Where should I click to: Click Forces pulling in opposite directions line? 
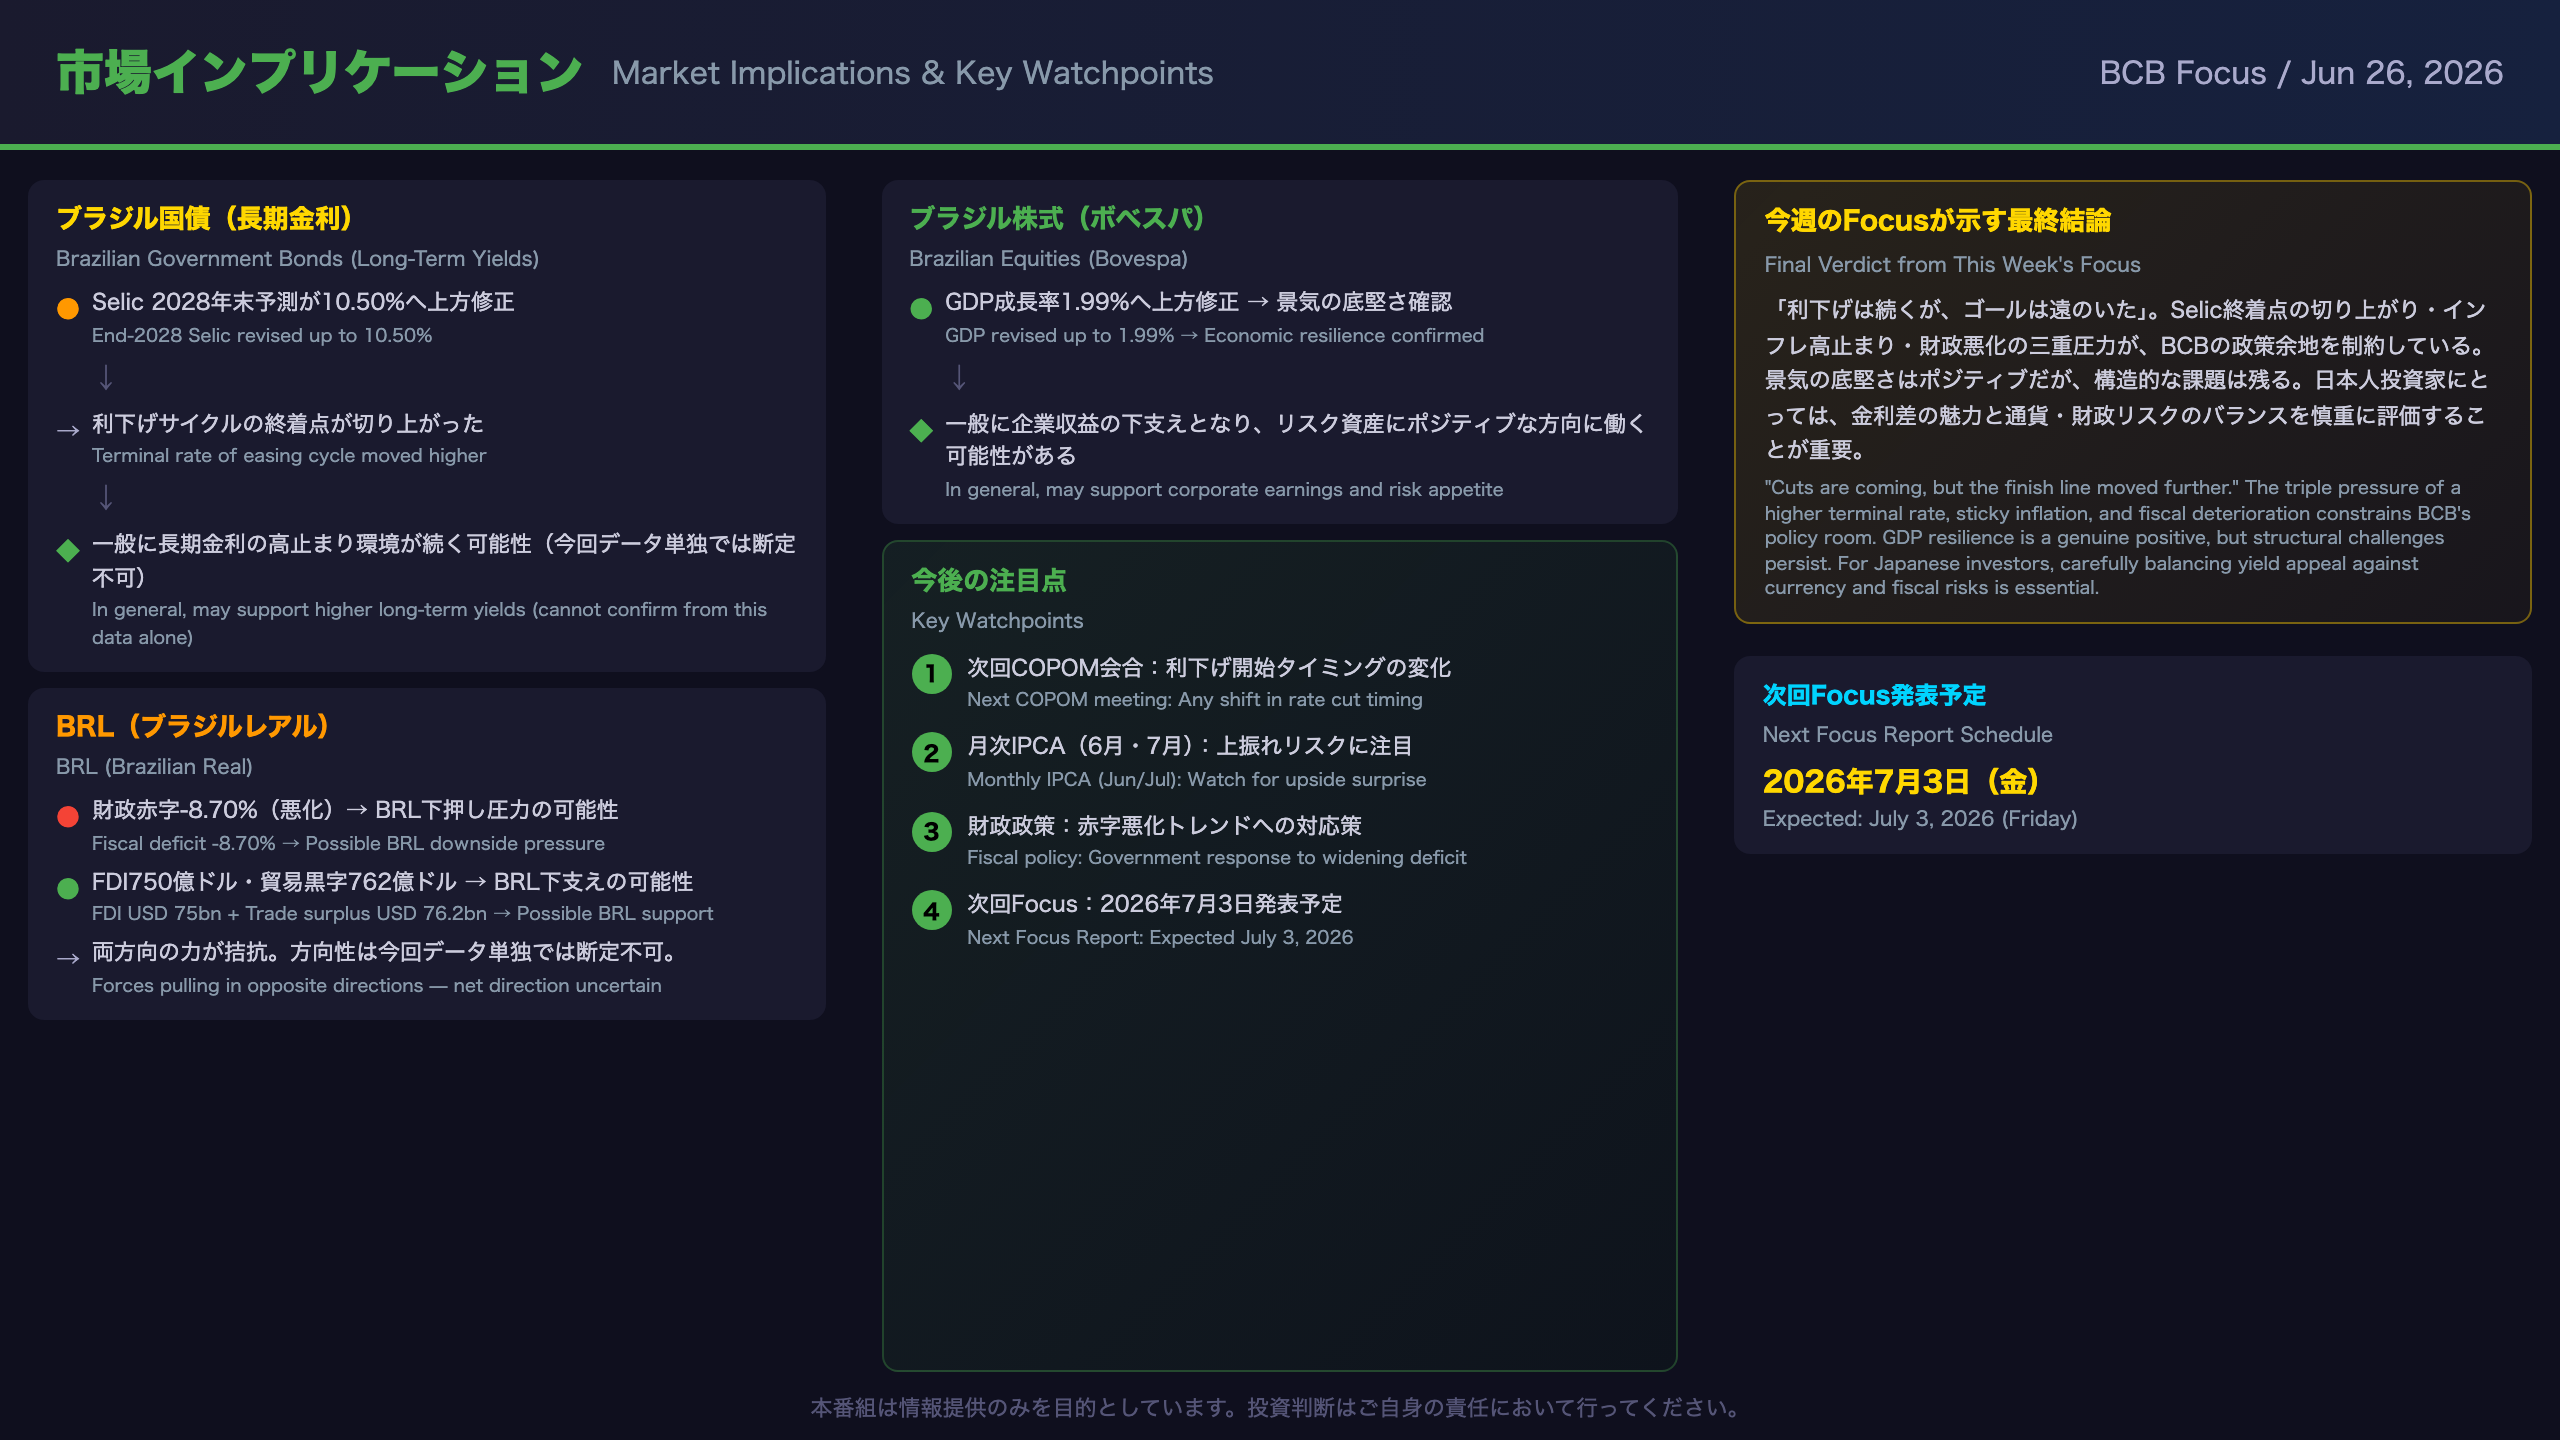(376, 986)
